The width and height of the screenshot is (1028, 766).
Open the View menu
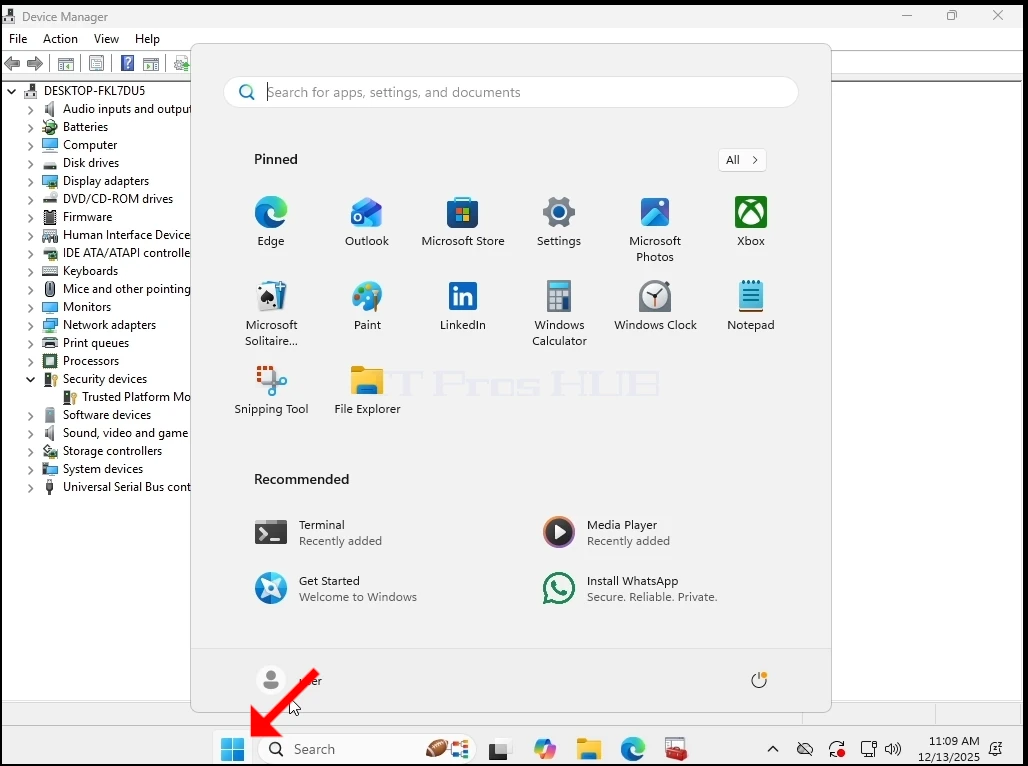point(106,39)
